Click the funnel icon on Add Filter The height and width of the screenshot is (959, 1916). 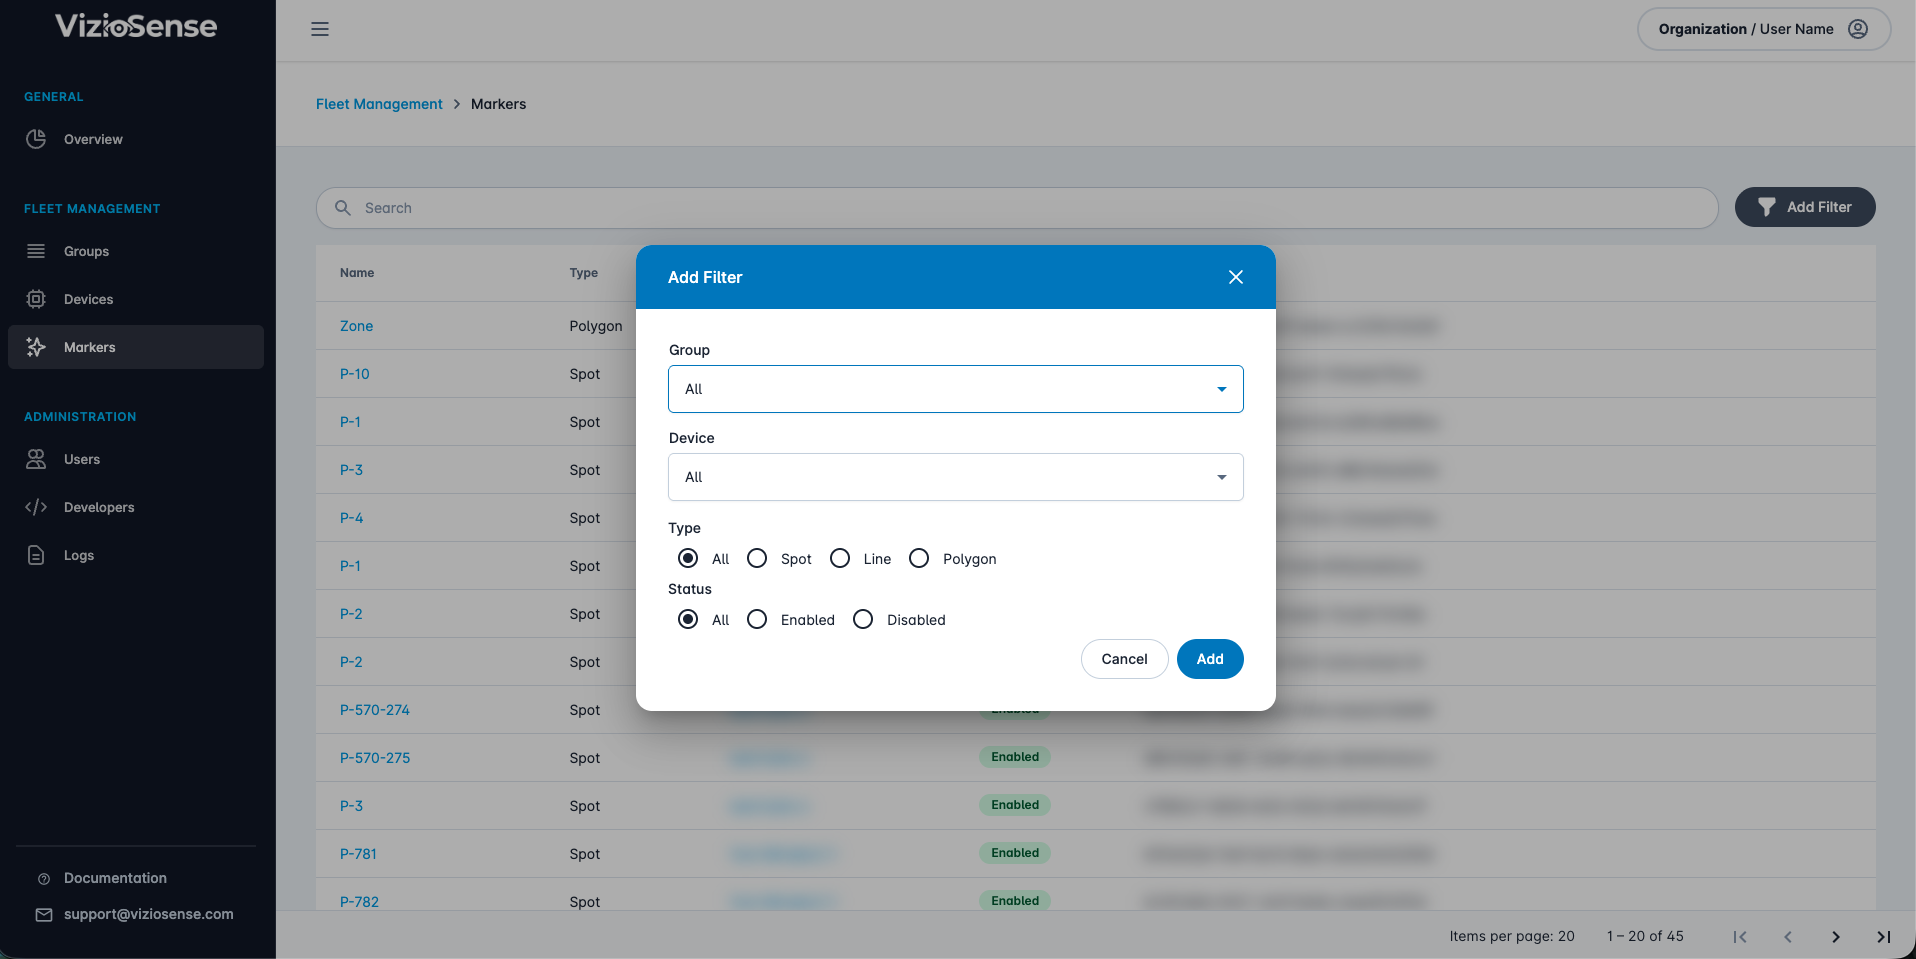click(x=1767, y=207)
